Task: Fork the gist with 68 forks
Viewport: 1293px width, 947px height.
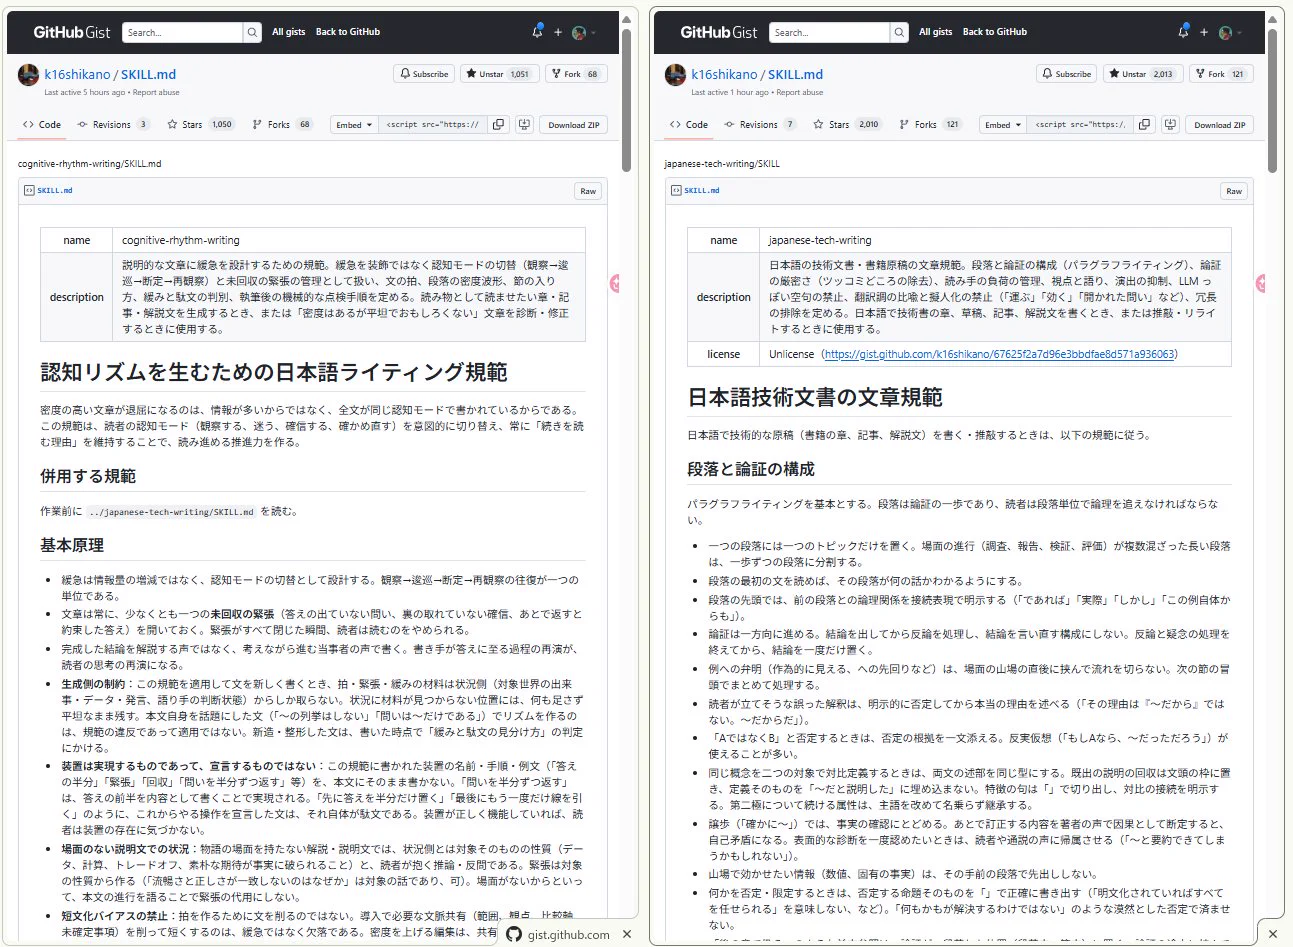Action: (576, 74)
